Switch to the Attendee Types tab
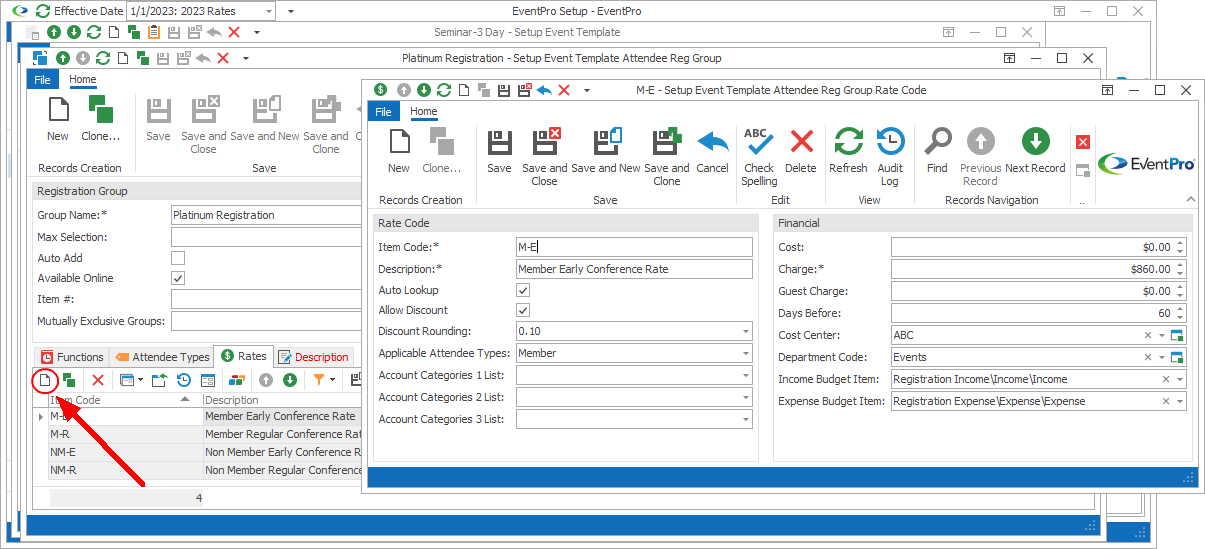1205x549 pixels. tap(163, 356)
